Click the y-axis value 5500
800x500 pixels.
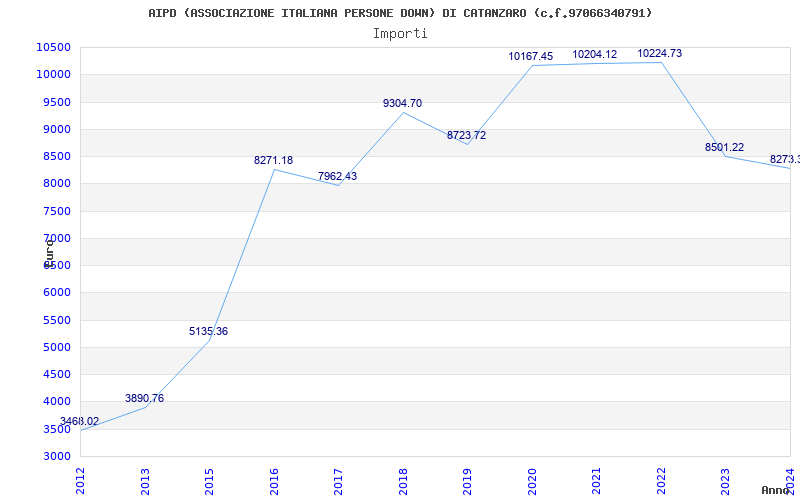[x=57, y=320]
